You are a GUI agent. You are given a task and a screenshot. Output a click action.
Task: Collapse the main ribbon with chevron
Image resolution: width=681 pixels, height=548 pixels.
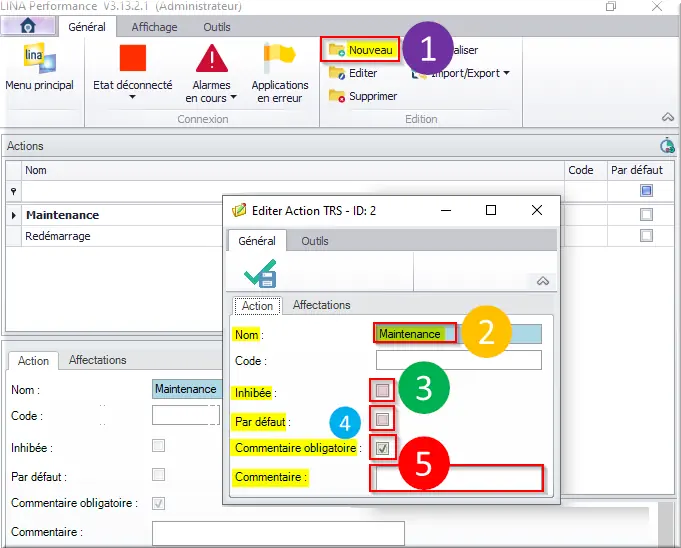pos(667,117)
